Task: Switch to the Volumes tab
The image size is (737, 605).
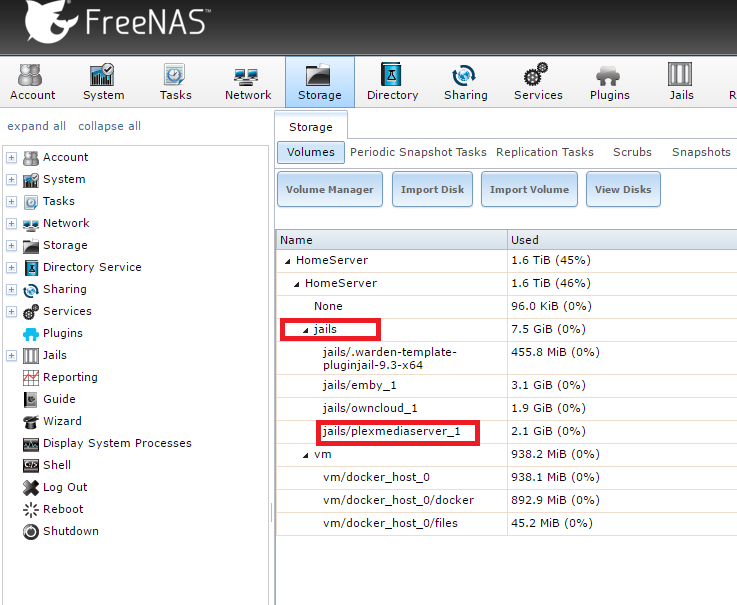Action: tap(311, 152)
